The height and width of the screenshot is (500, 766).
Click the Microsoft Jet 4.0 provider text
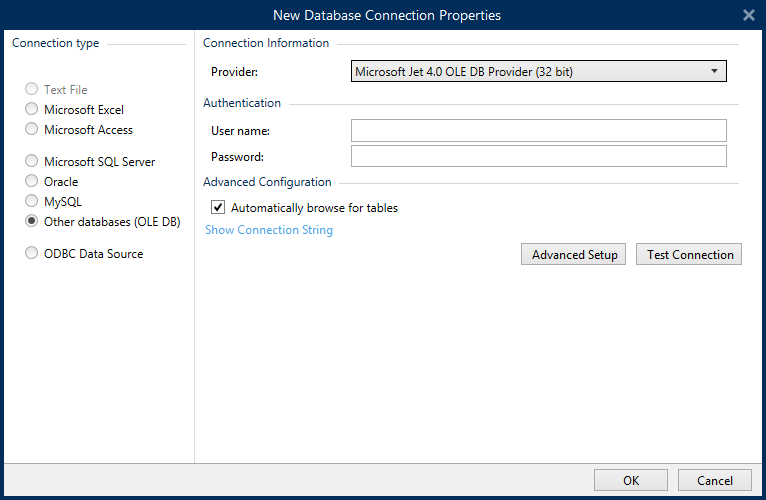click(464, 72)
